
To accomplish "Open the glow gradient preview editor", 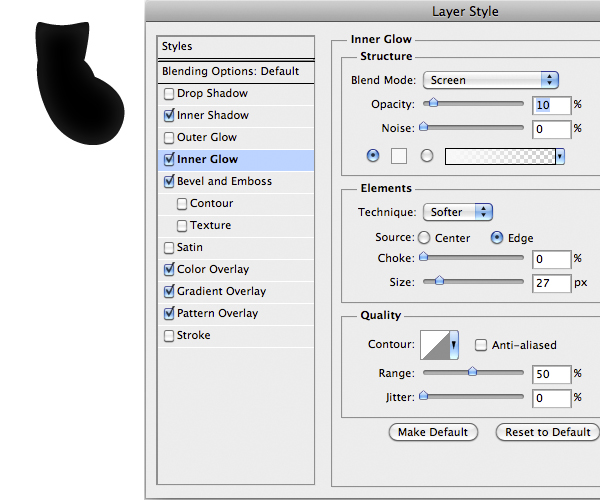I will point(499,156).
